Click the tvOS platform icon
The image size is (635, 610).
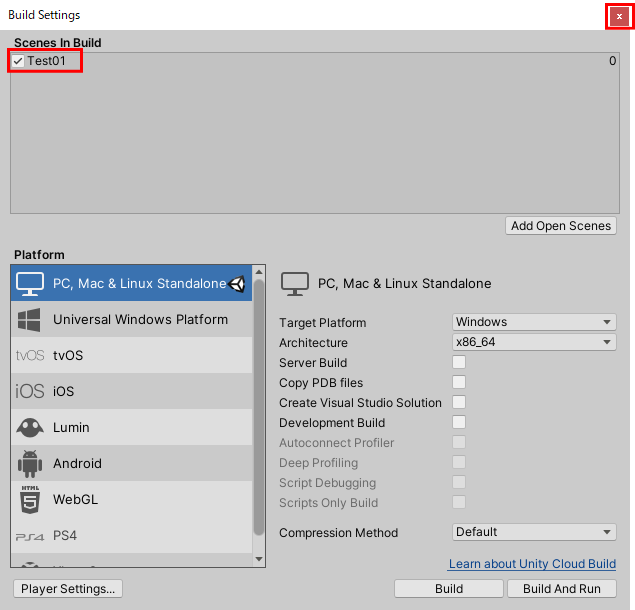(30, 355)
